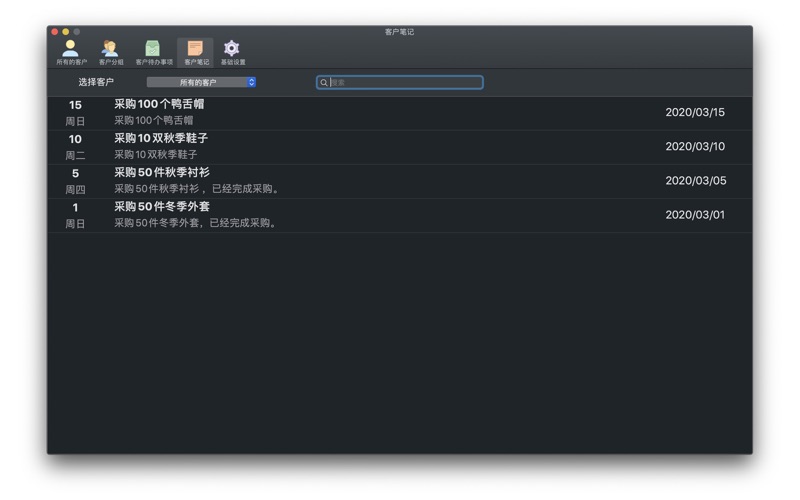The image size is (800, 500).
Task: Select note 采购100个鸭舌帽
Action: click(x=399, y=113)
